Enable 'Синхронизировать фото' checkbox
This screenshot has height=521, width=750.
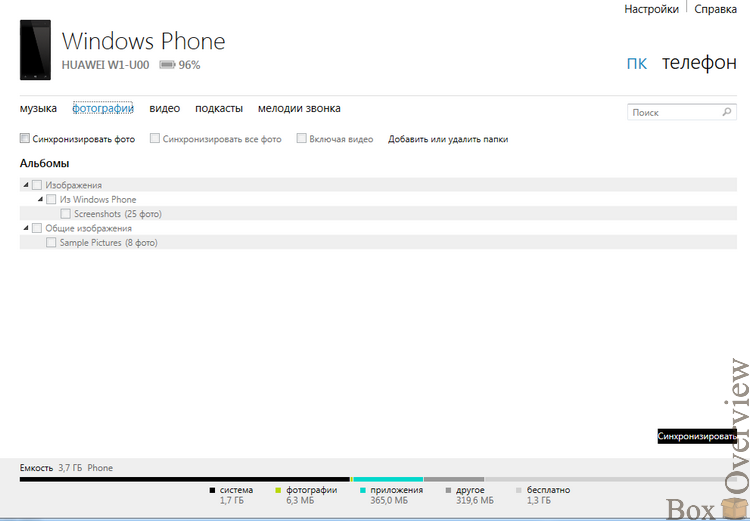point(25,138)
